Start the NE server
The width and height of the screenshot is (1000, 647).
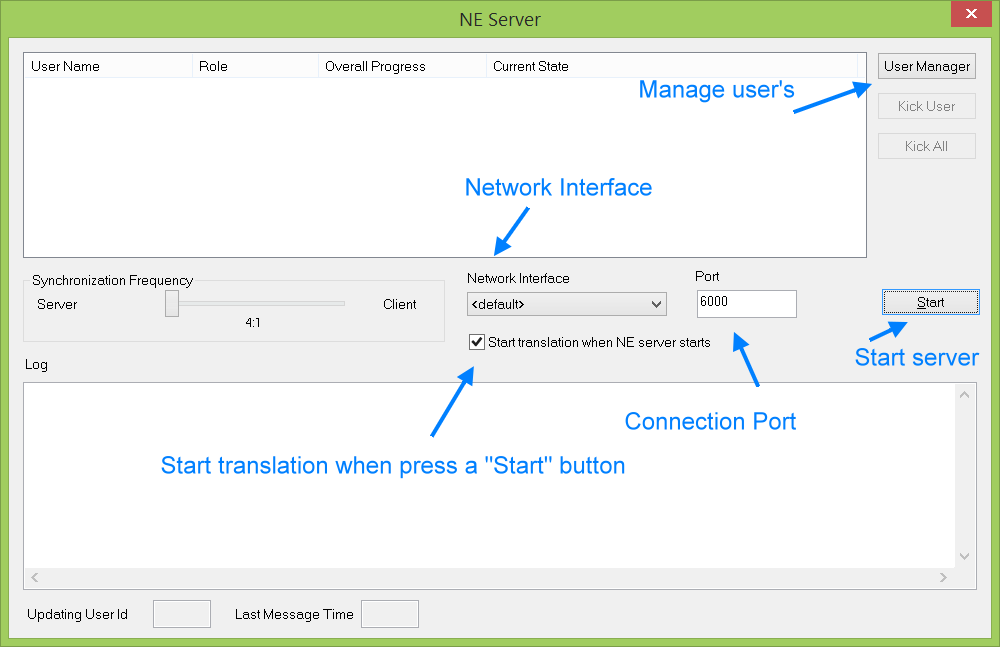click(930, 302)
